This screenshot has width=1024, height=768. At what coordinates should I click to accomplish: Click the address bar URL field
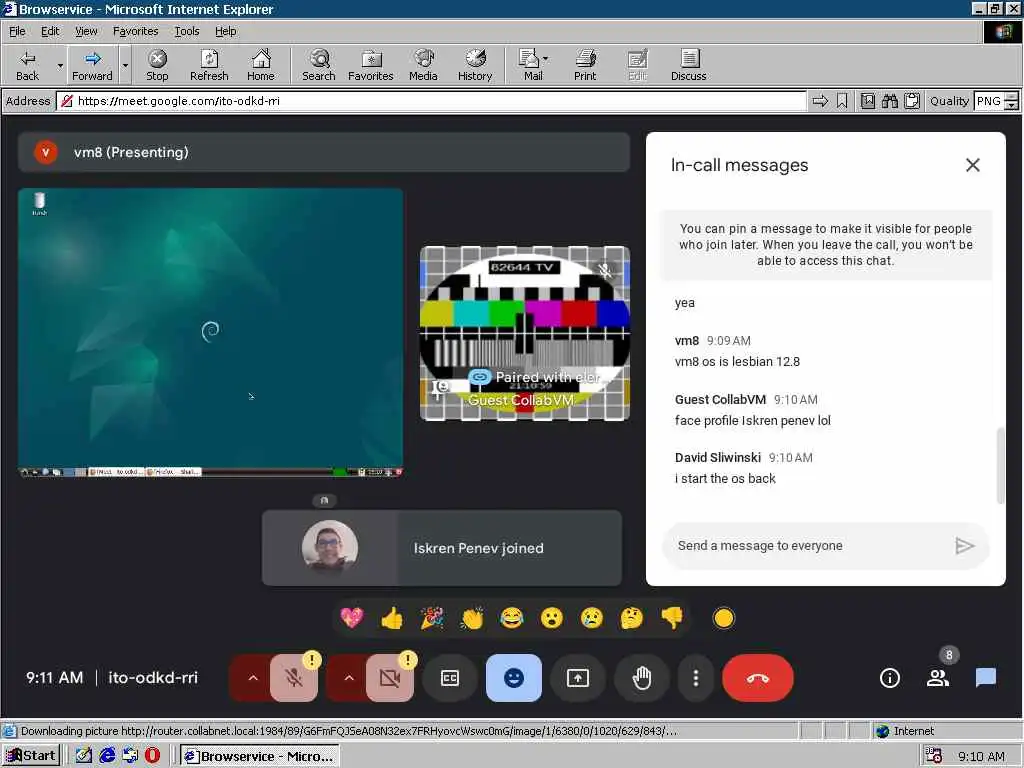431,101
